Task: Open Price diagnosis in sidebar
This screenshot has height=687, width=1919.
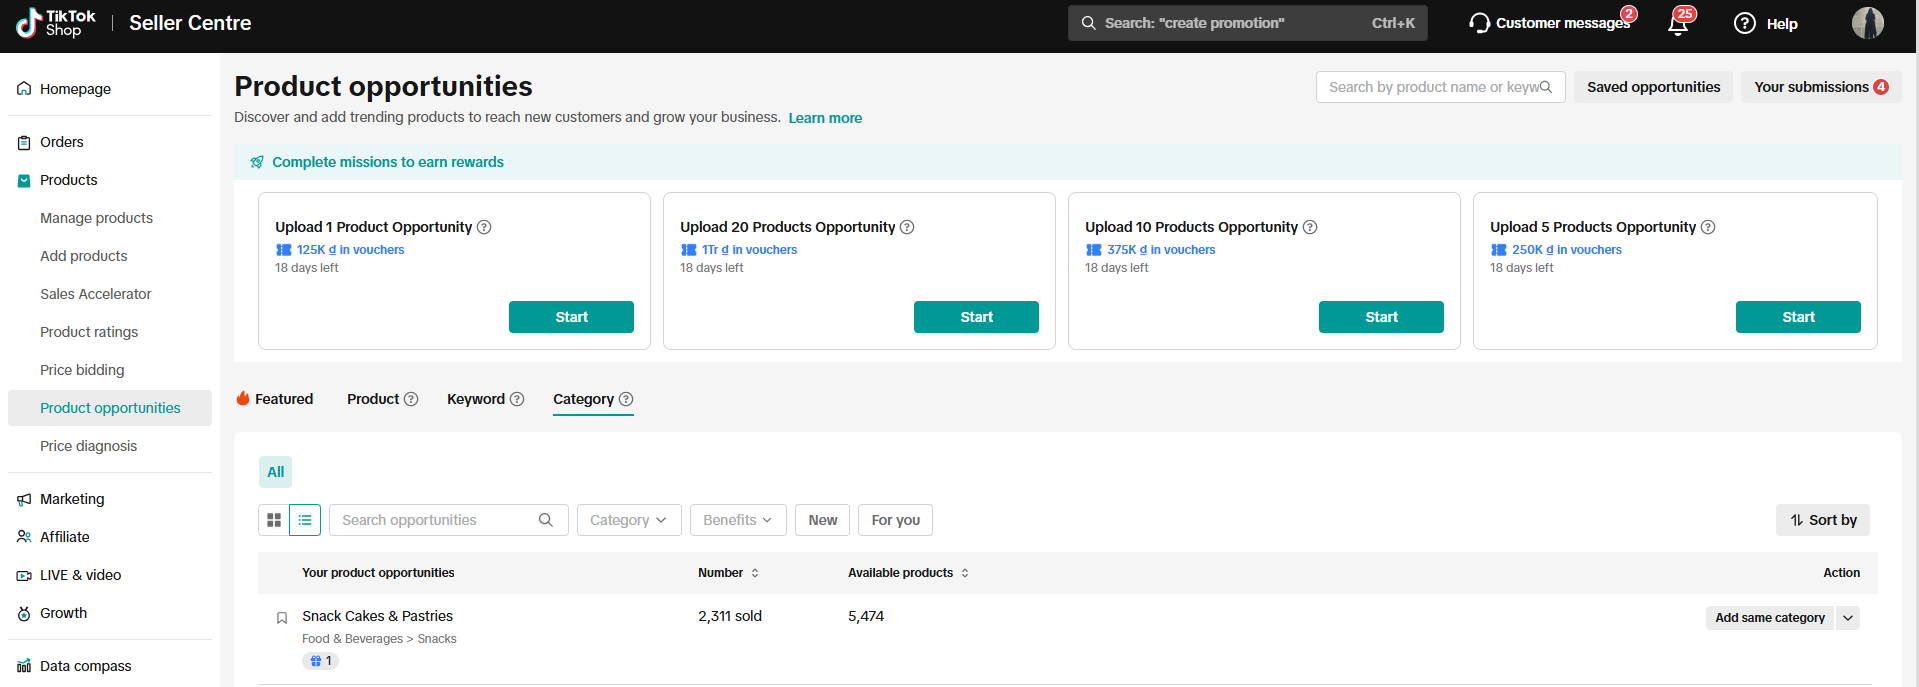Action: pyautogui.click(x=89, y=446)
